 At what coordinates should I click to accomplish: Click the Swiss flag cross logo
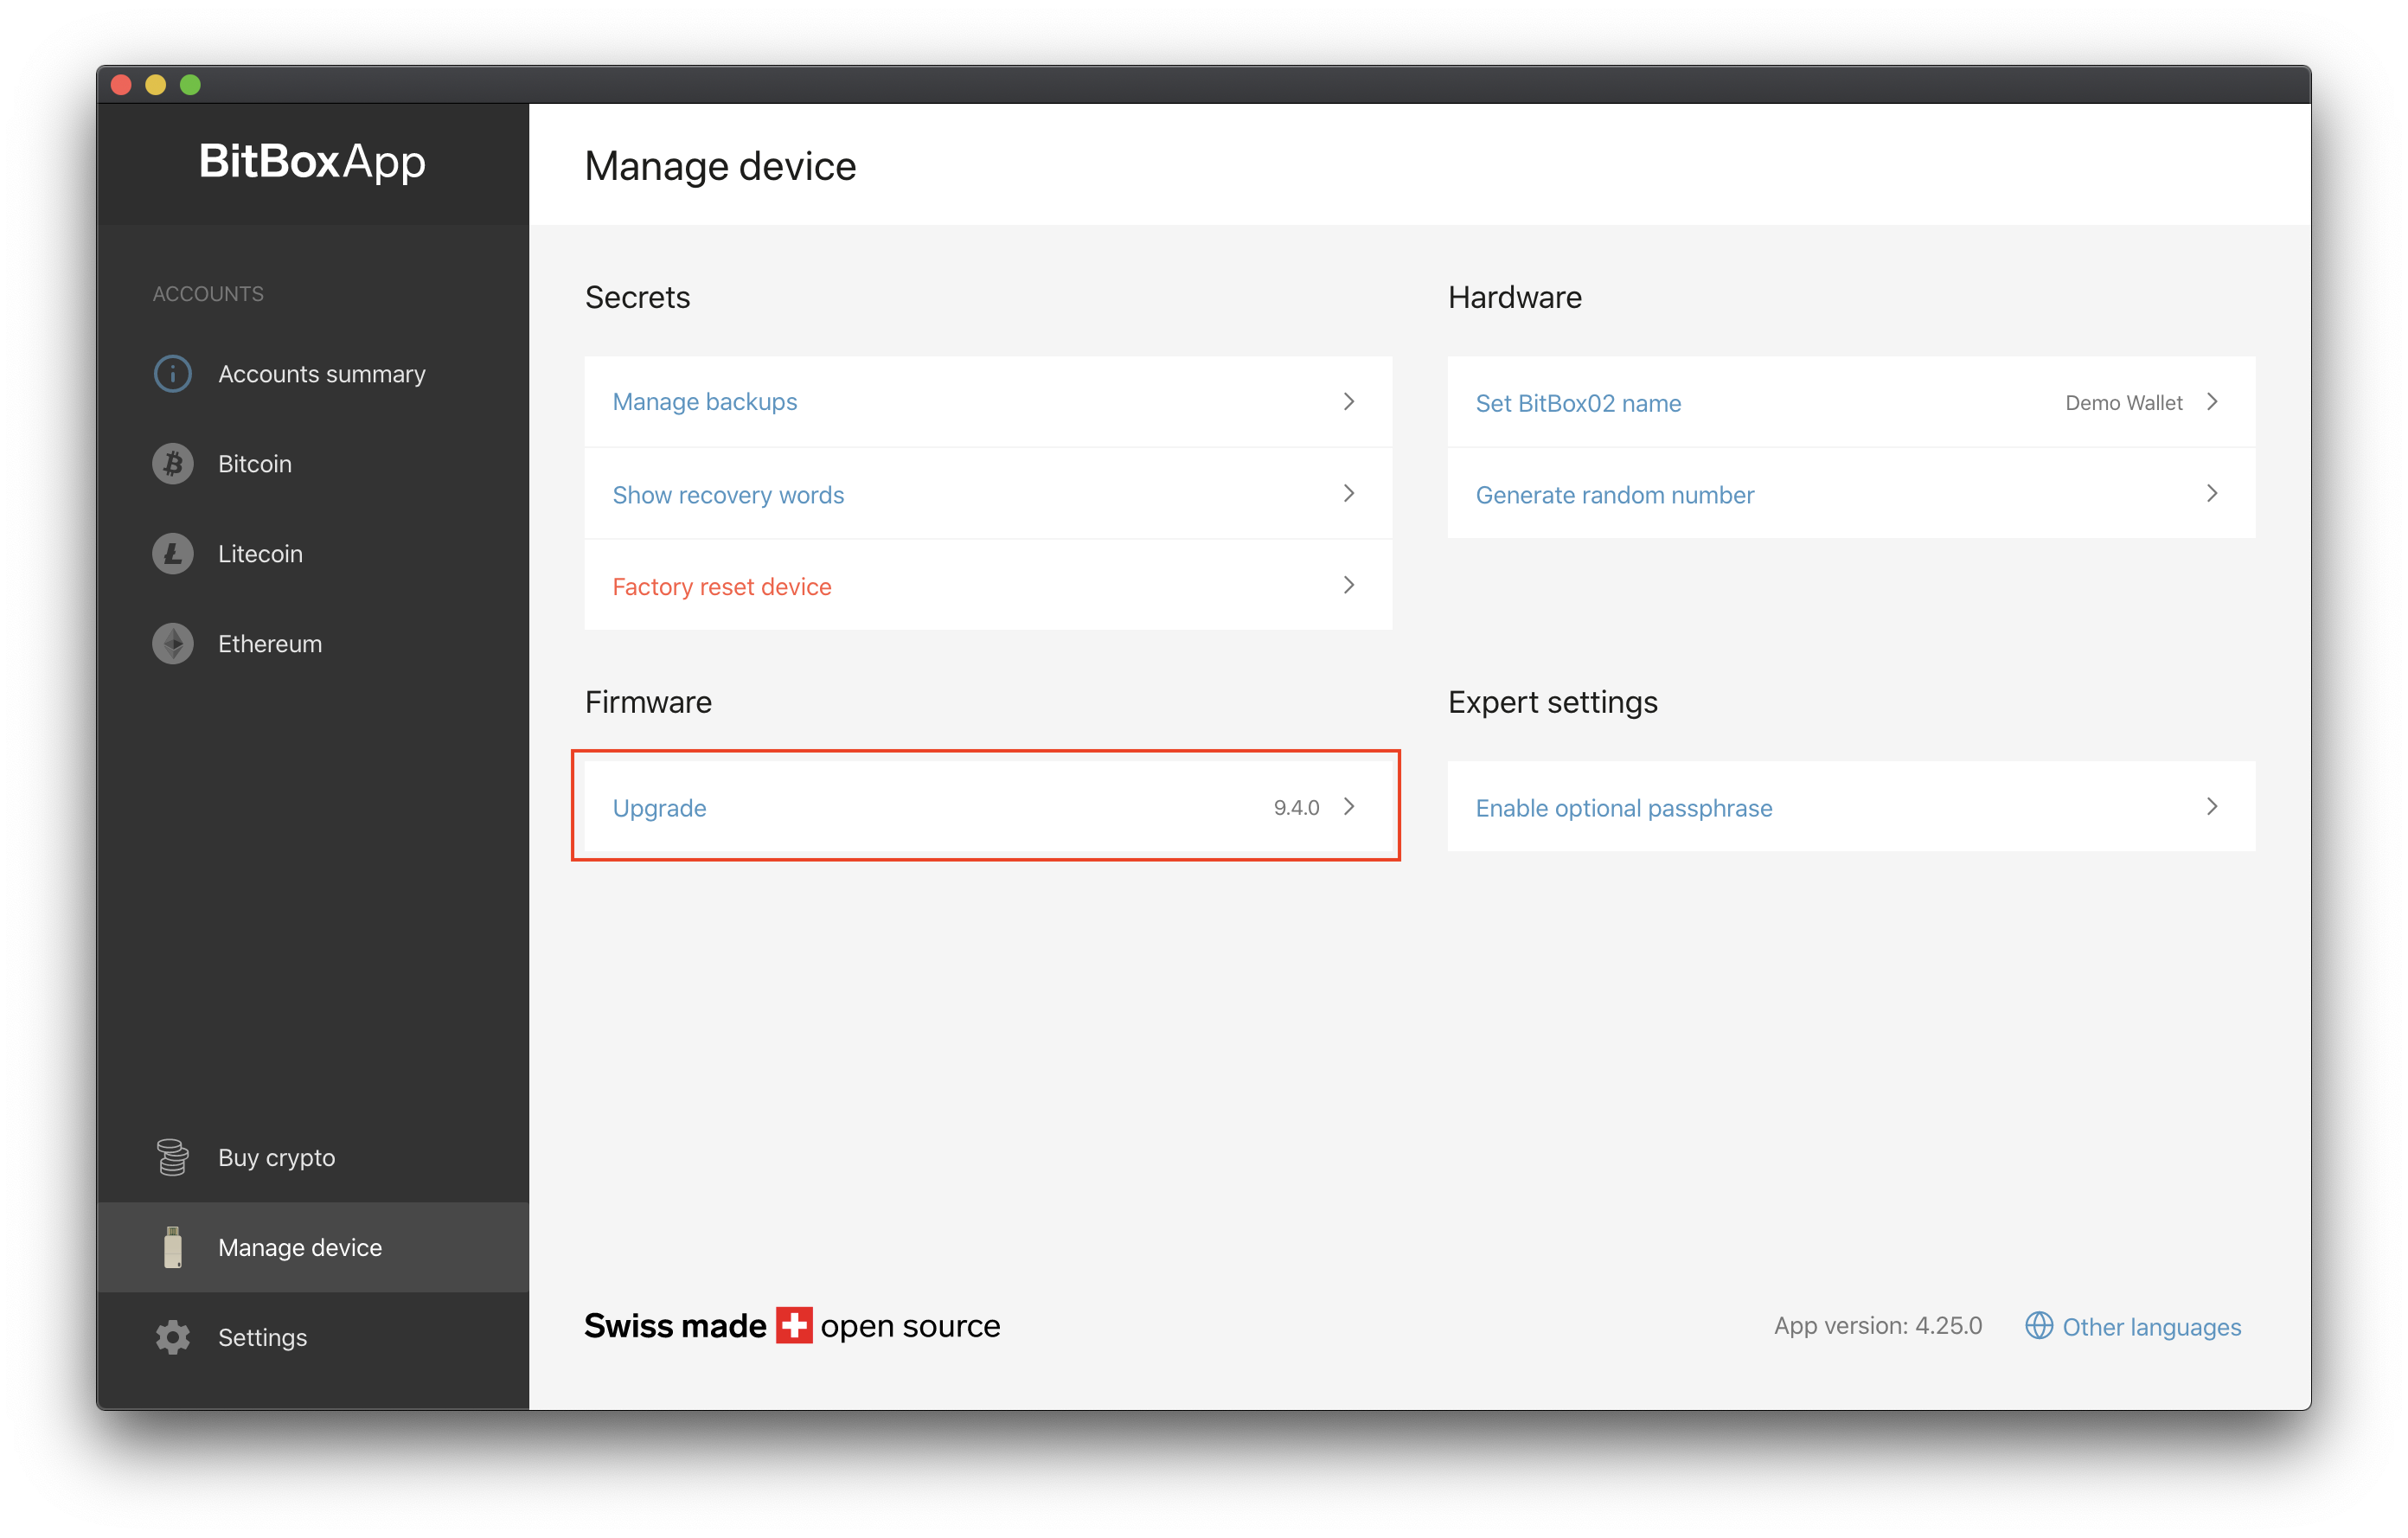[794, 1325]
